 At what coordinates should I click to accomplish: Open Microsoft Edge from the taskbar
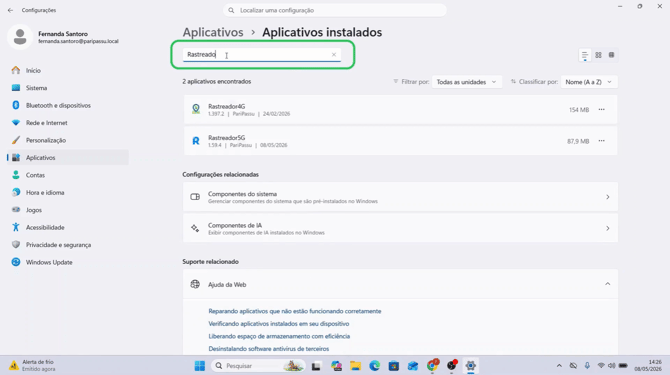[x=374, y=366]
